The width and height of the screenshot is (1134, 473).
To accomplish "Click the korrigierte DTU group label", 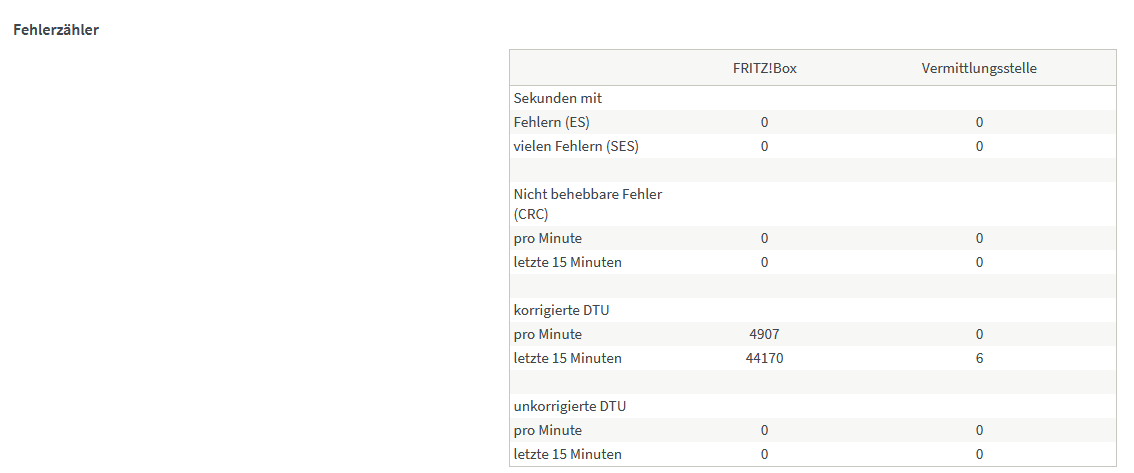I will (x=561, y=310).
